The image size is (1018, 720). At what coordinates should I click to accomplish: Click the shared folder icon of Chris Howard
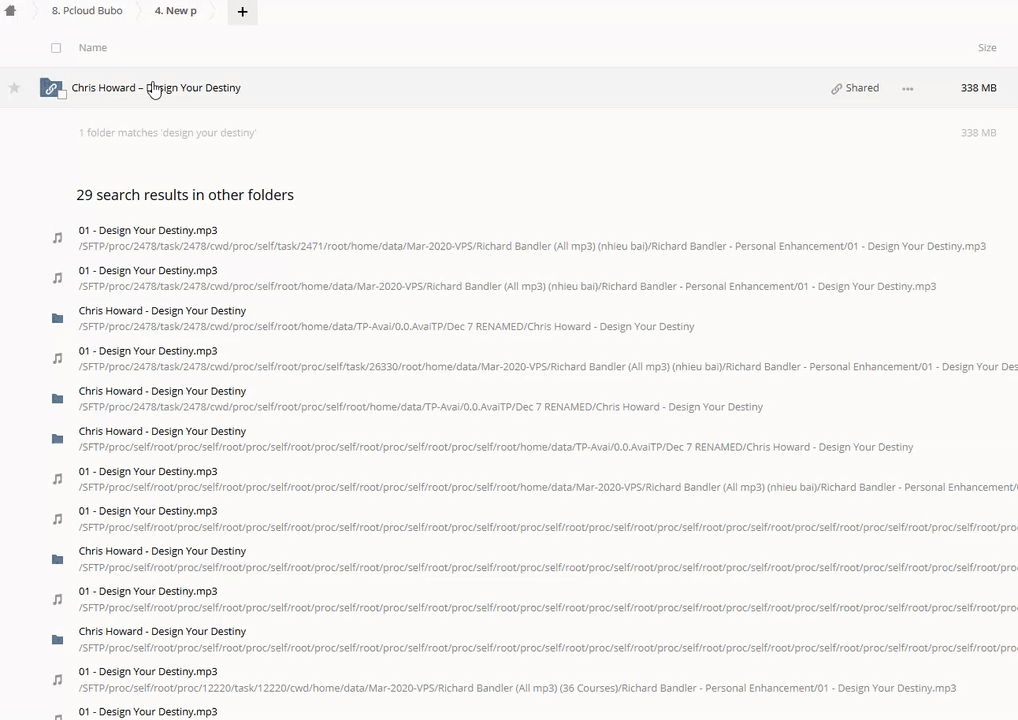click(x=50, y=88)
